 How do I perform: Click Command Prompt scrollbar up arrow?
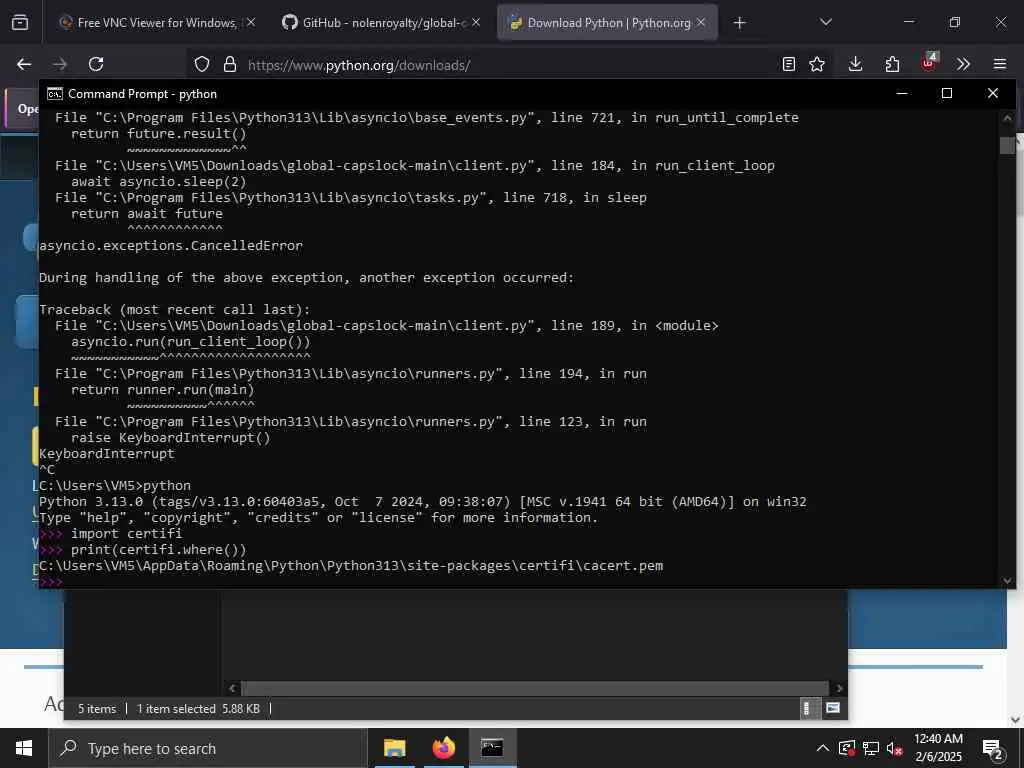[1007, 119]
